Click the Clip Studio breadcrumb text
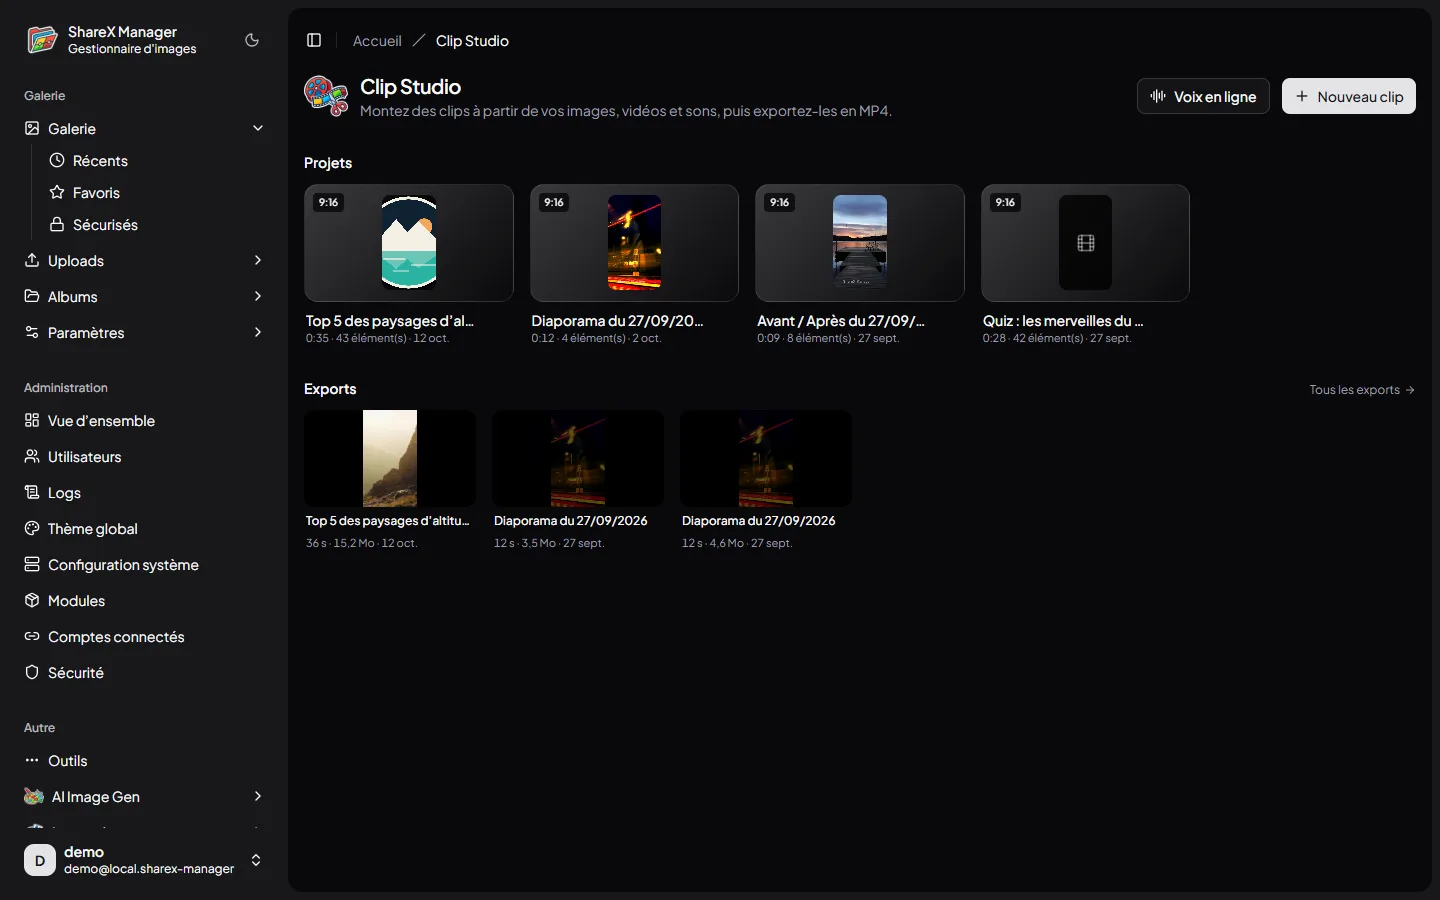This screenshot has height=900, width=1440. pos(472,41)
